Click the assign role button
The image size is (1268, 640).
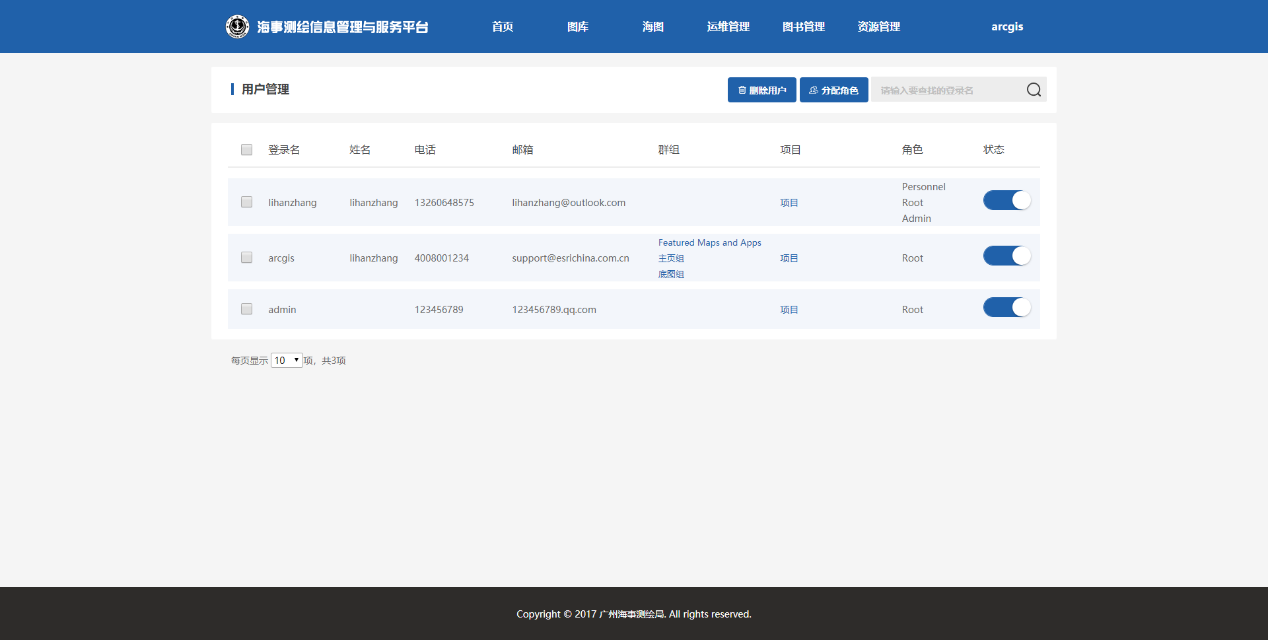834,90
